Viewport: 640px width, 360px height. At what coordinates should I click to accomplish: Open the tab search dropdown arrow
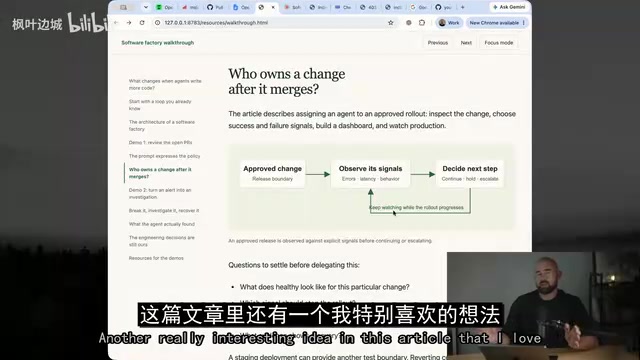pyautogui.click(x=146, y=7)
